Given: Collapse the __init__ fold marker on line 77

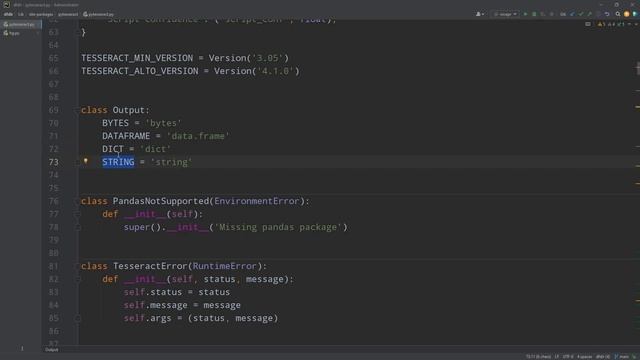Looking at the screenshot, I should click(x=77, y=214).
